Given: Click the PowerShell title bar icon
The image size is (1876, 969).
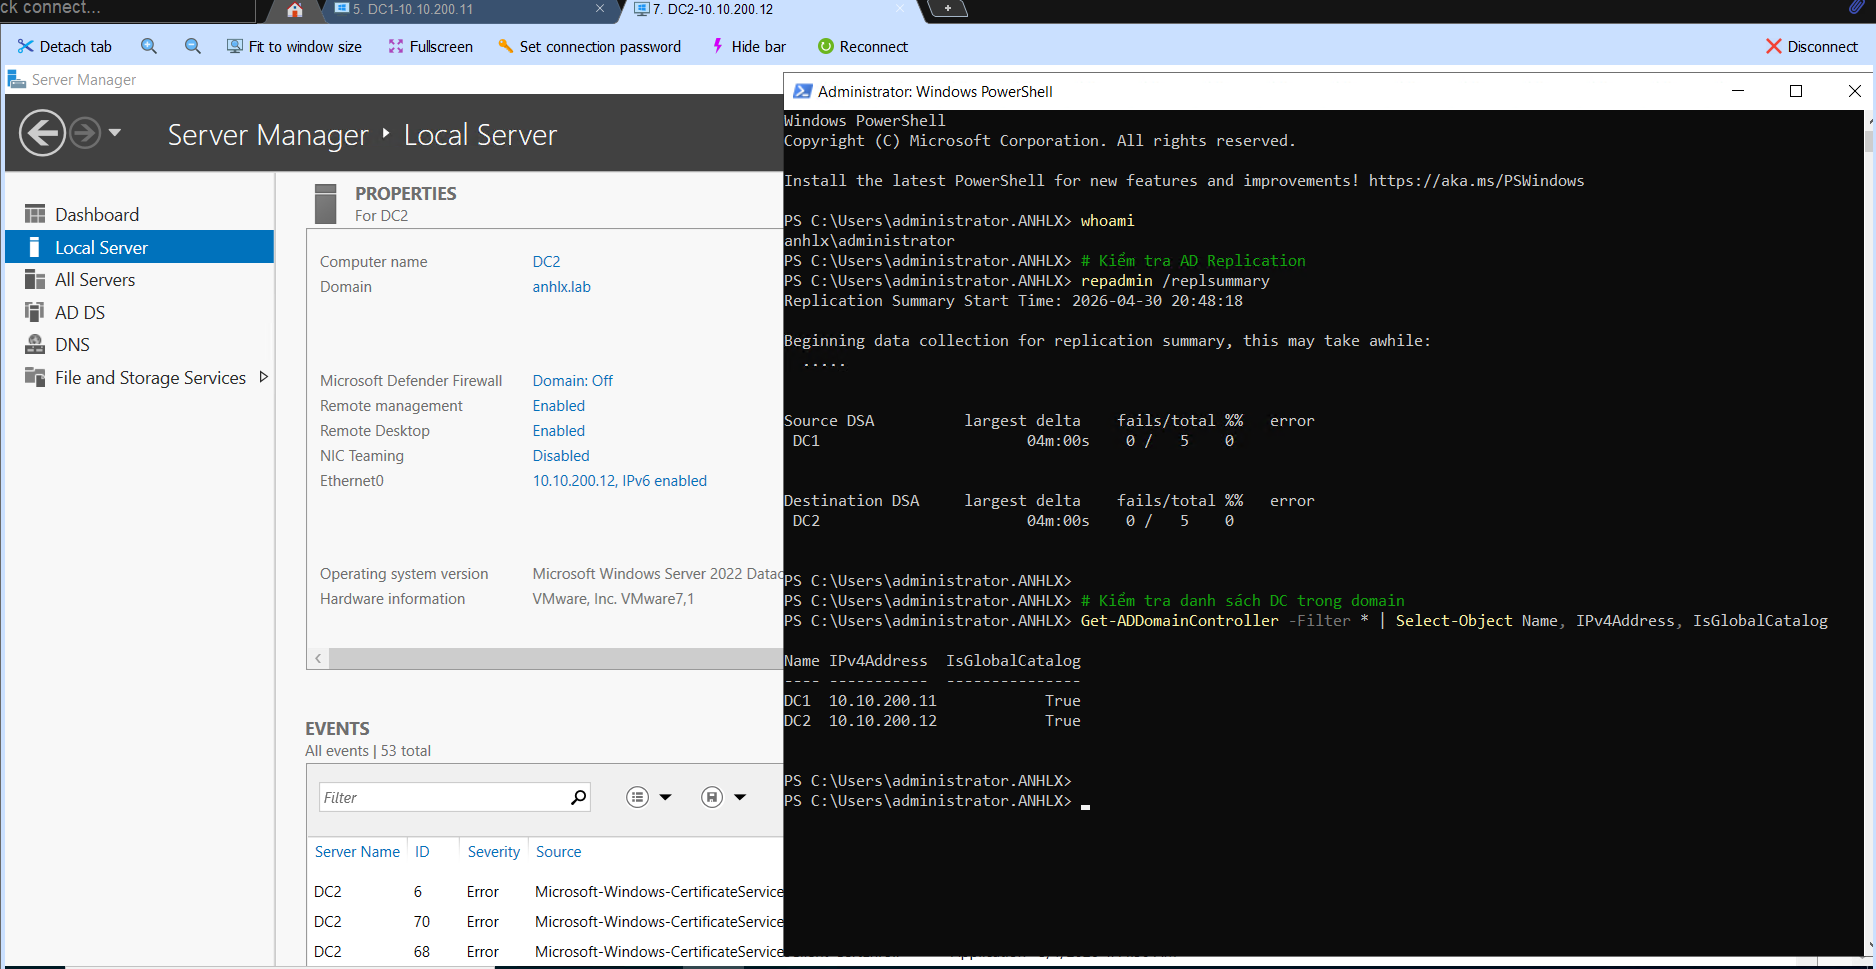Looking at the screenshot, I should coord(802,91).
